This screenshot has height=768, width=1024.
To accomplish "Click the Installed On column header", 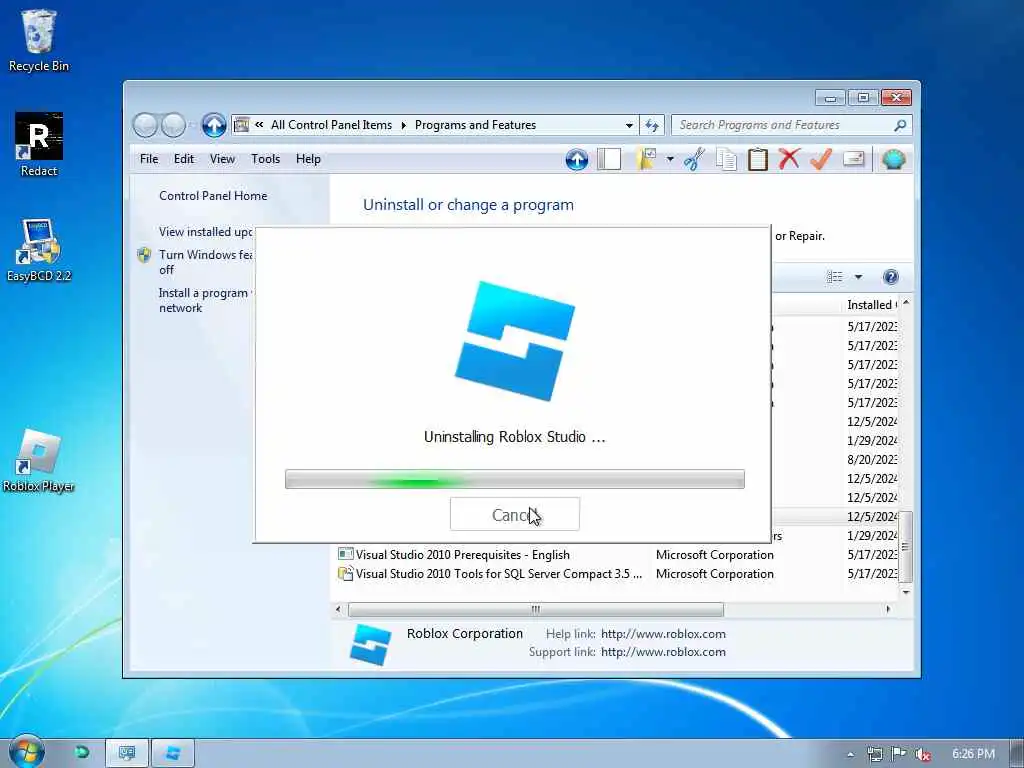I will 872,305.
